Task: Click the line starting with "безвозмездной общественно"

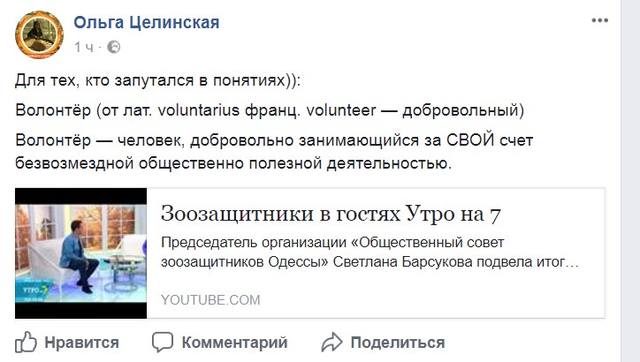Action: click(233, 163)
